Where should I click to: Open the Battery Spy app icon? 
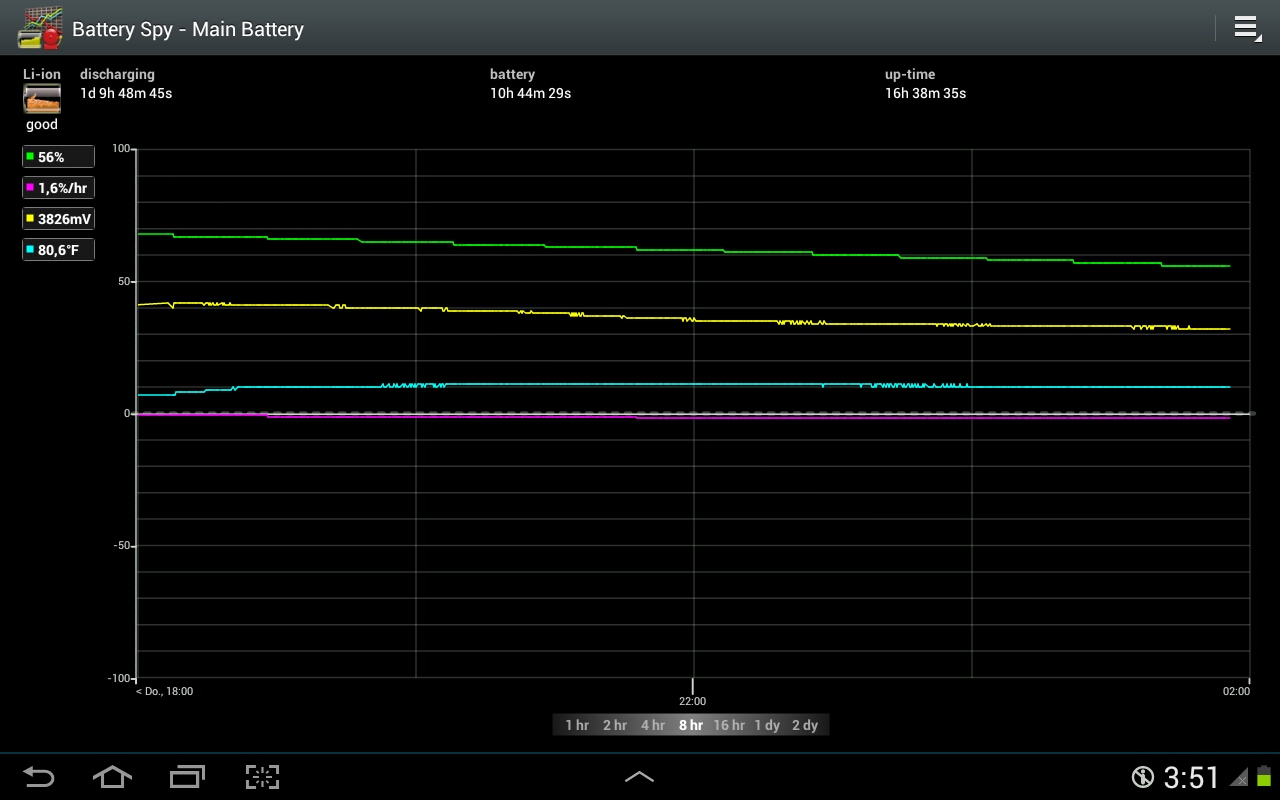42,28
